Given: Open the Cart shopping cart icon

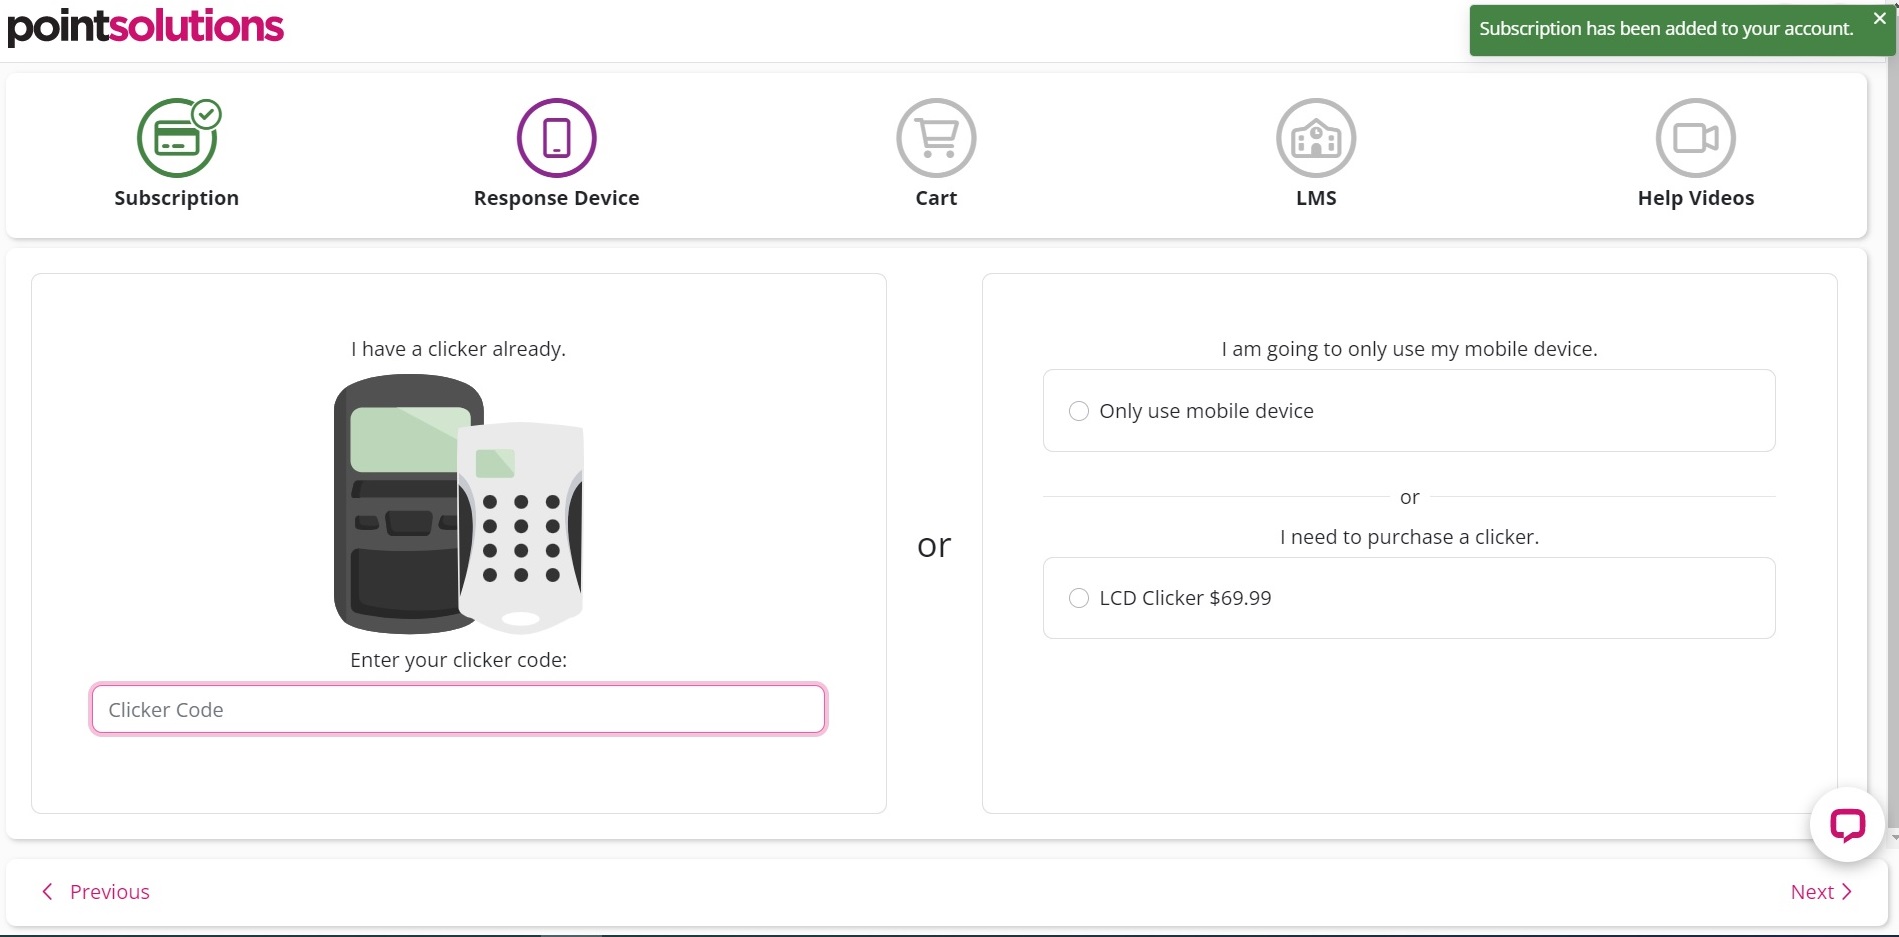Looking at the screenshot, I should pyautogui.click(x=936, y=138).
